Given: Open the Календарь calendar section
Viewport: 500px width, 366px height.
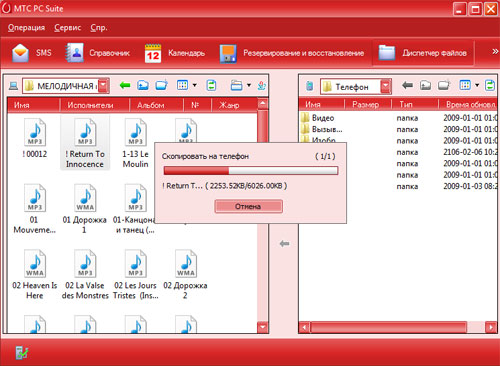Looking at the screenshot, I should click(x=175, y=53).
